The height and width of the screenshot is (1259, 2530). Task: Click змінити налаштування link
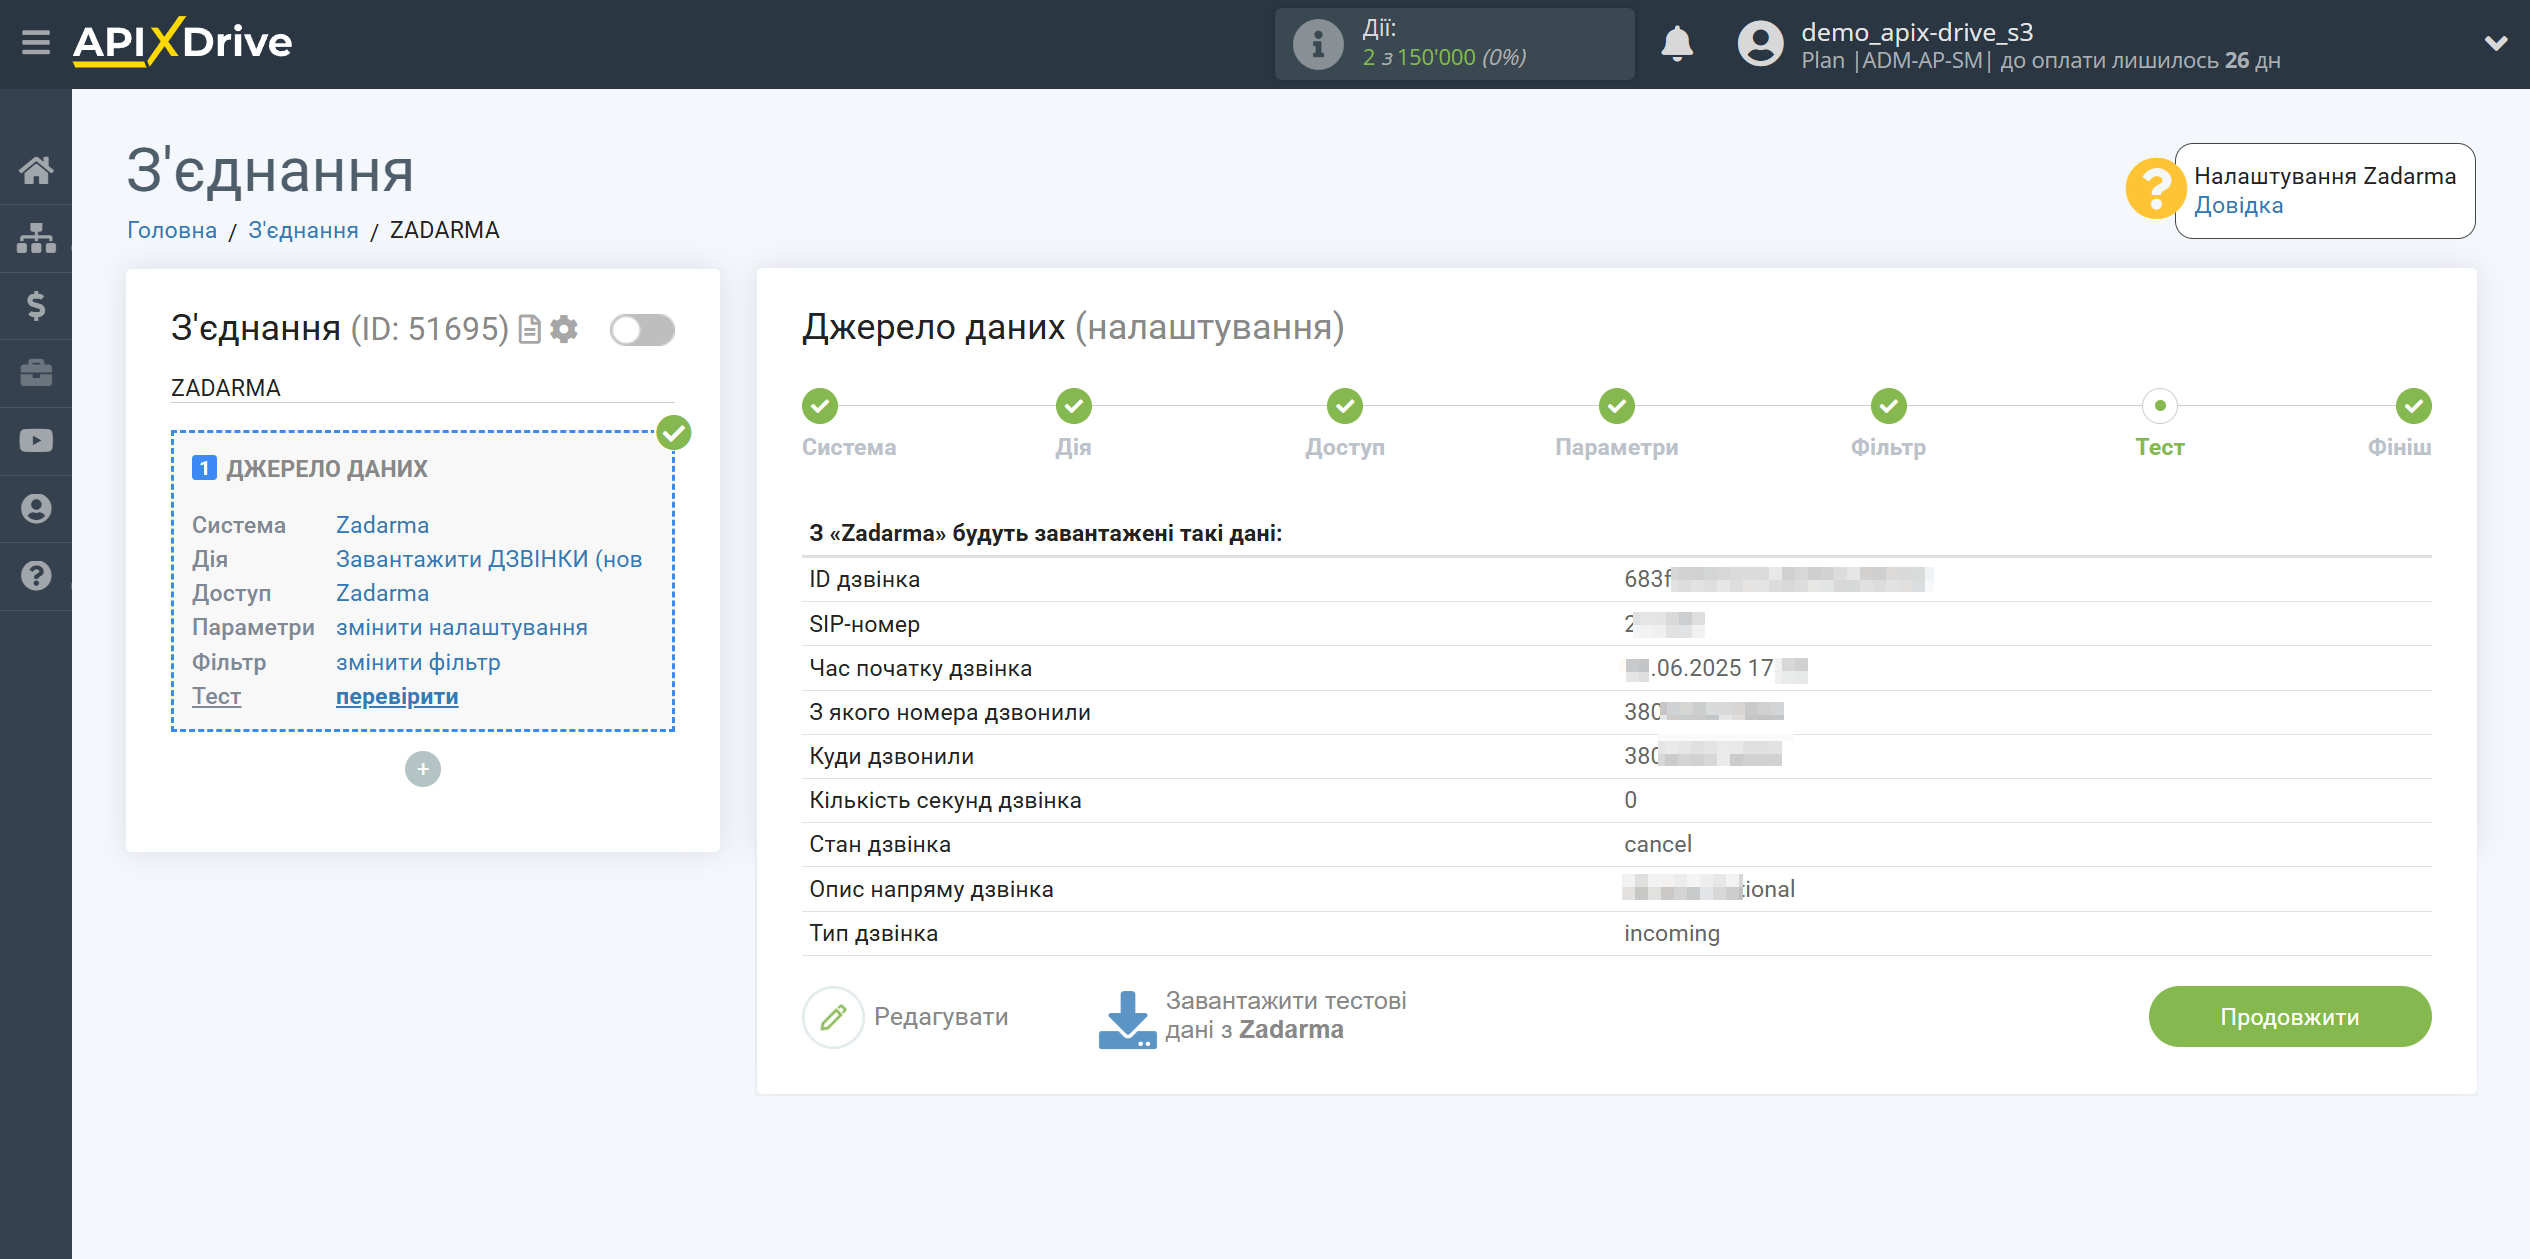point(462,627)
